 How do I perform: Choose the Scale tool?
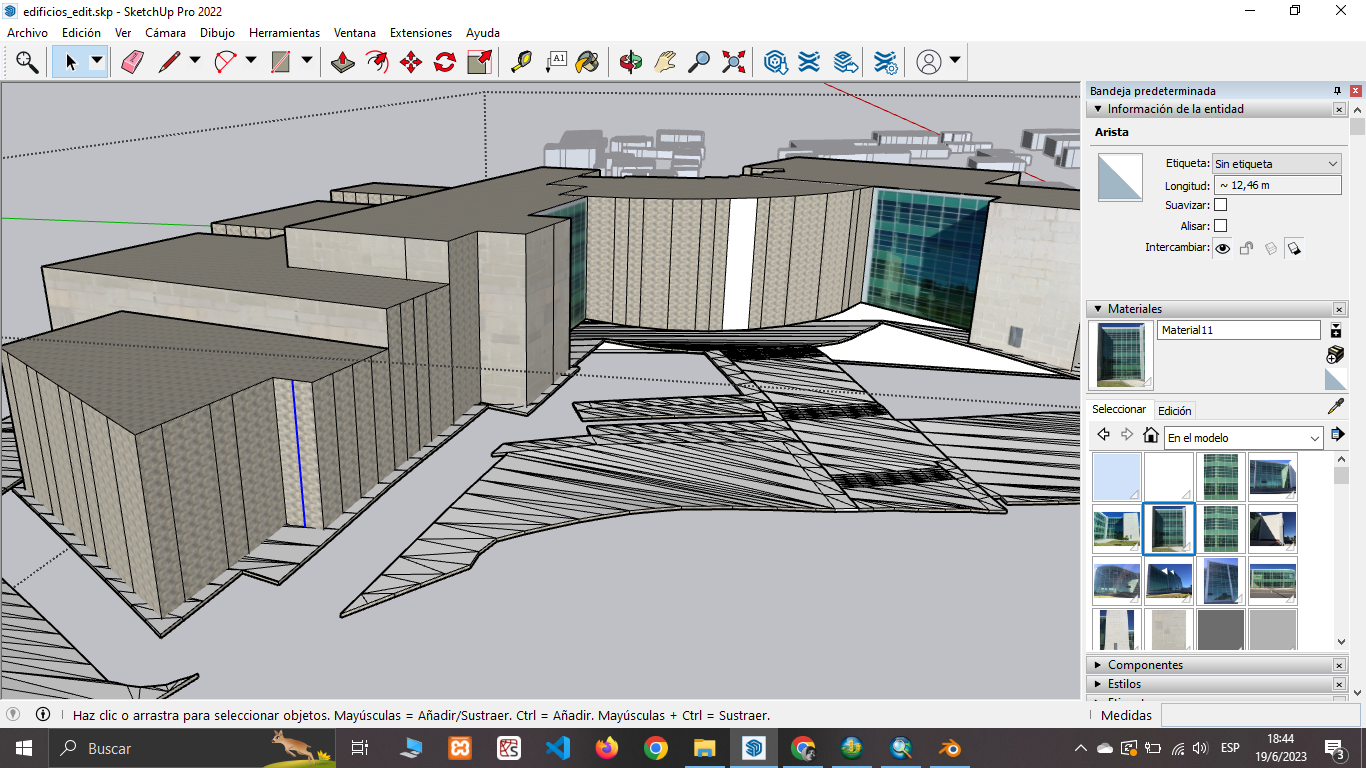479,62
